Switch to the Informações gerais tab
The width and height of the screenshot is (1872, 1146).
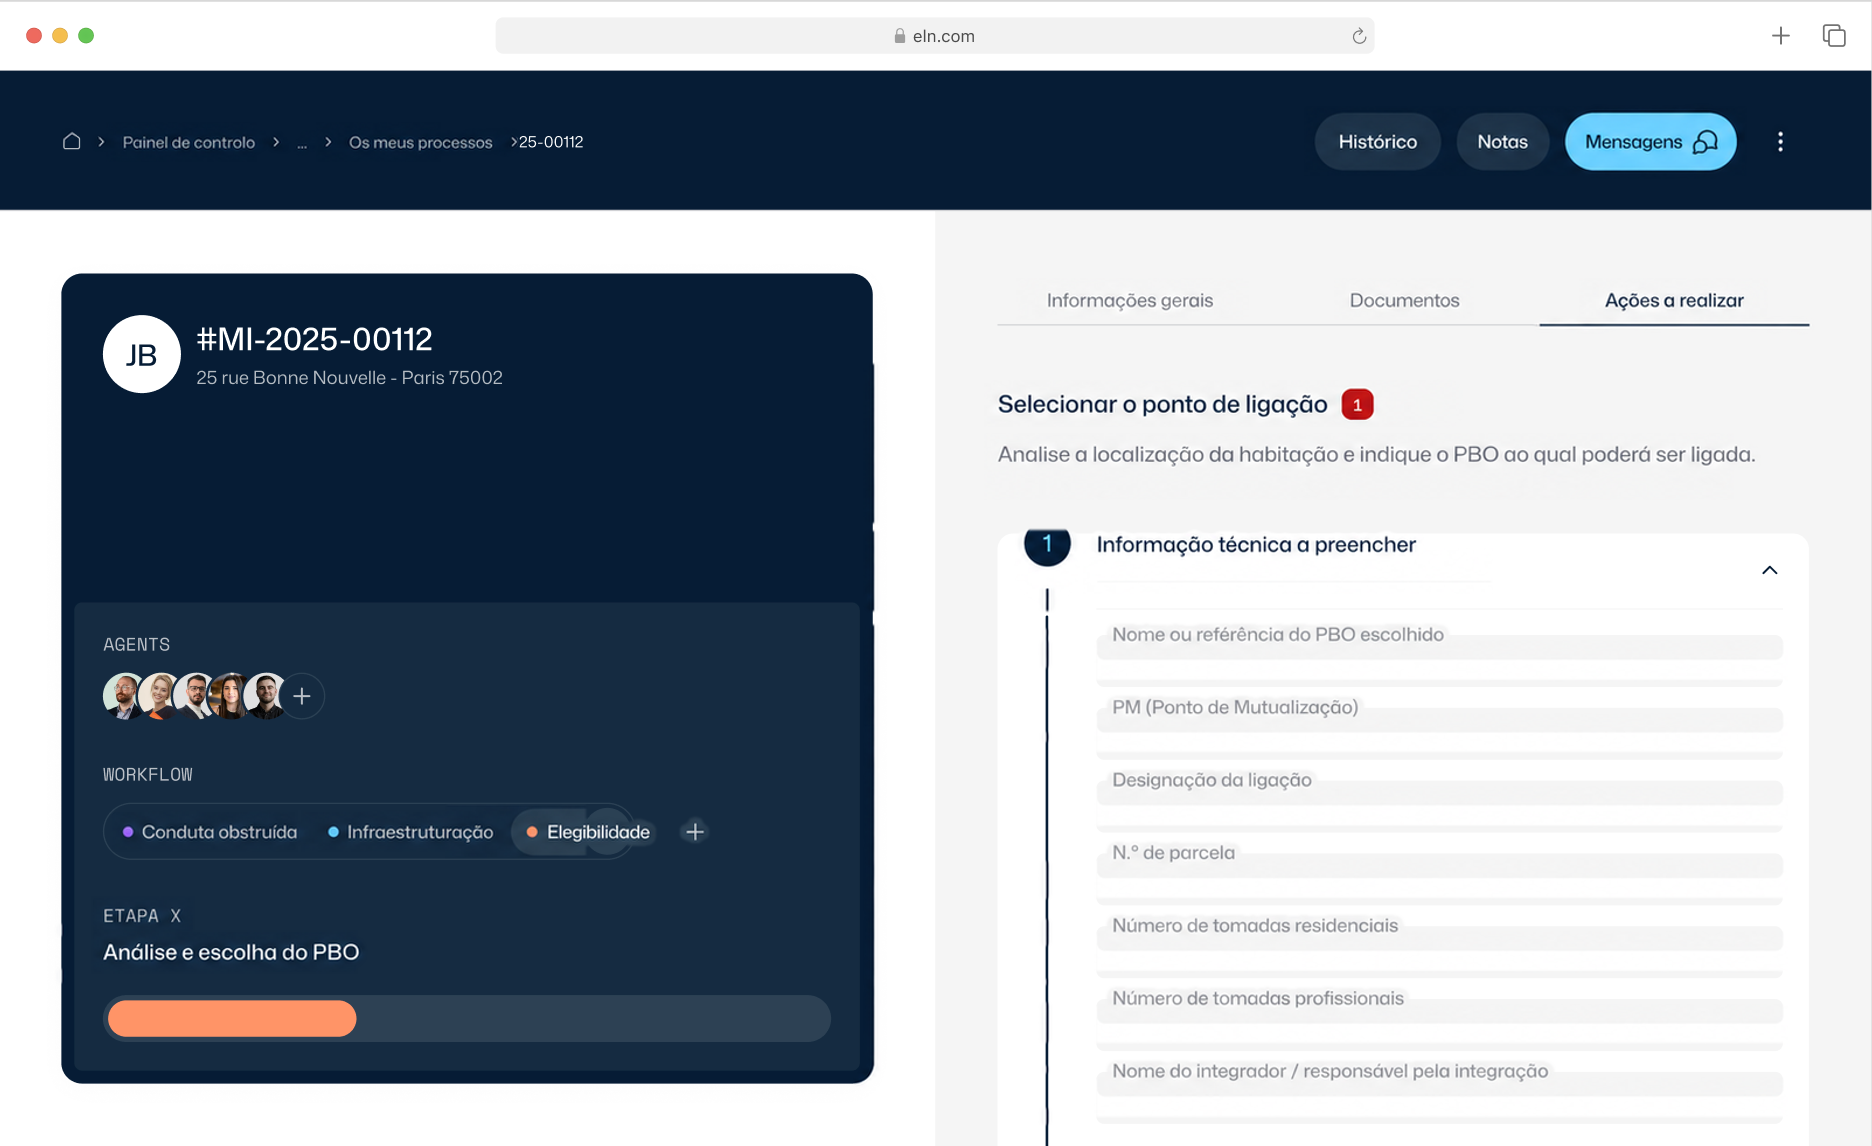coord(1129,300)
